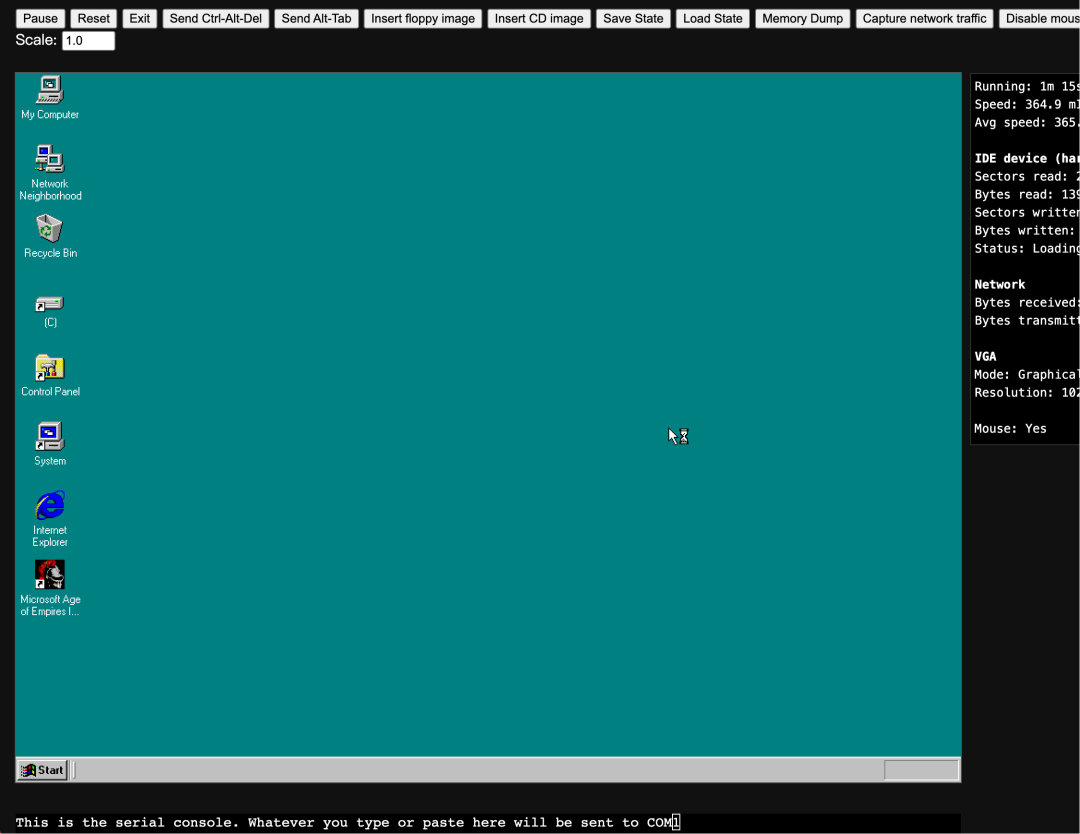Click the 'Network' heading in stats panel
Screen dimensions: 1080x834
pyautogui.click(x=999, y=284)
